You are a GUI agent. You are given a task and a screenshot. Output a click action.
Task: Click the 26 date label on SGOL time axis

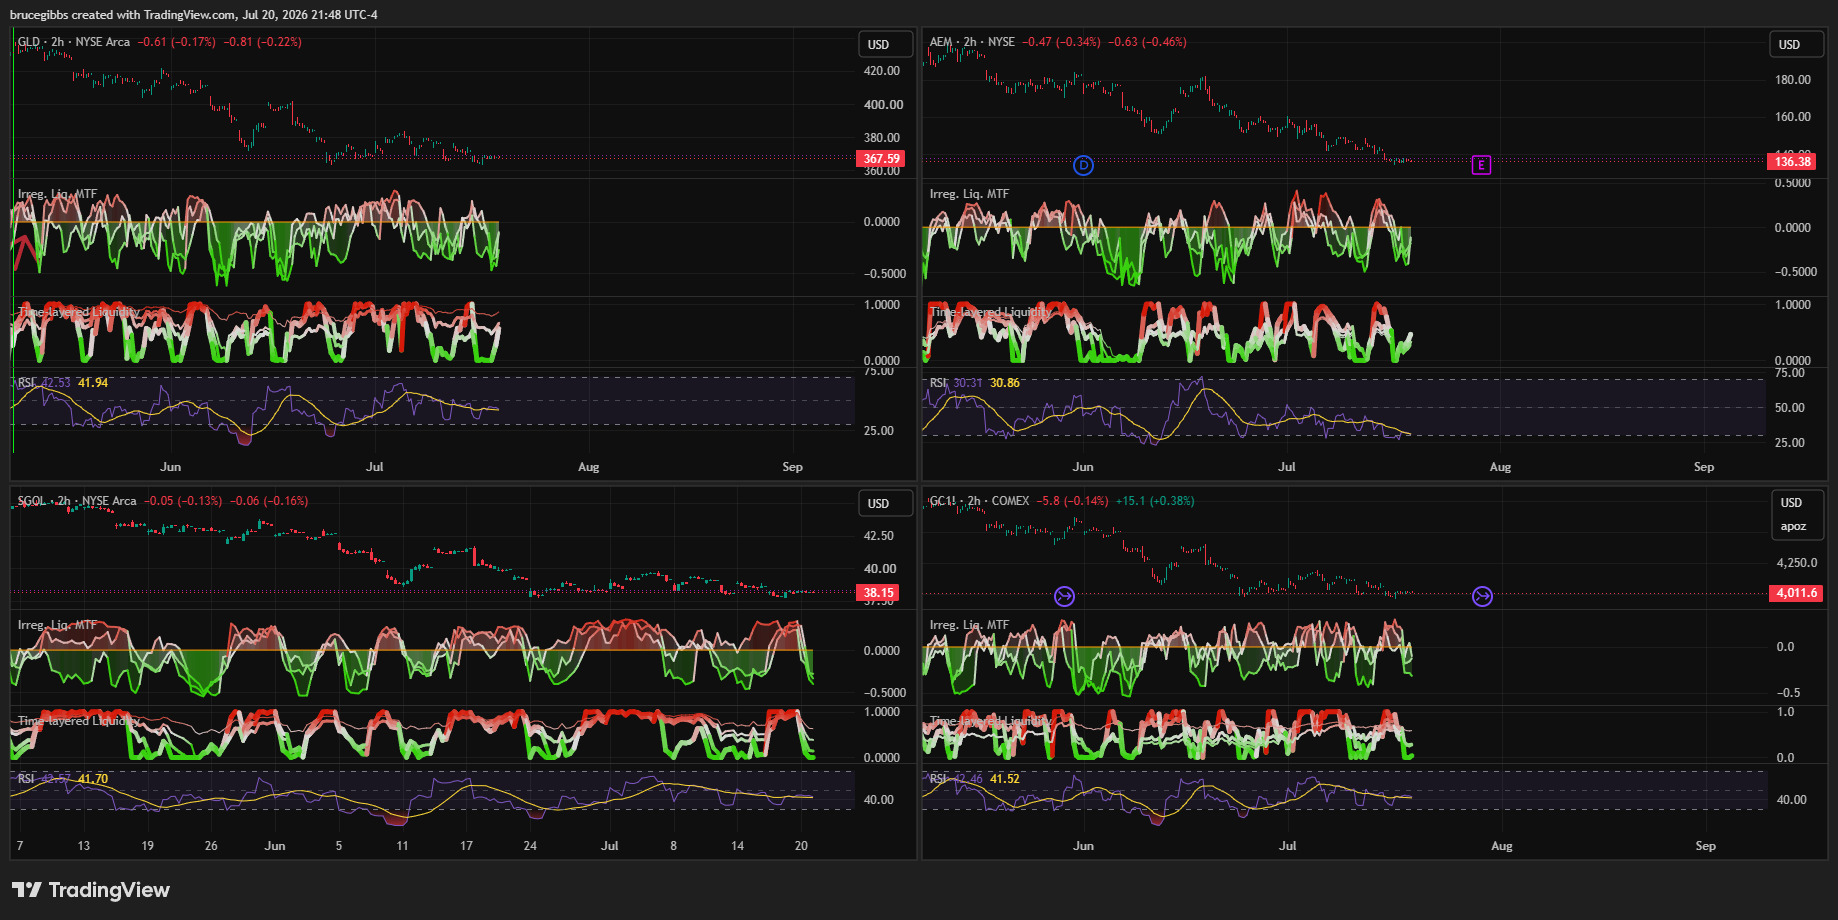[211, 846]
